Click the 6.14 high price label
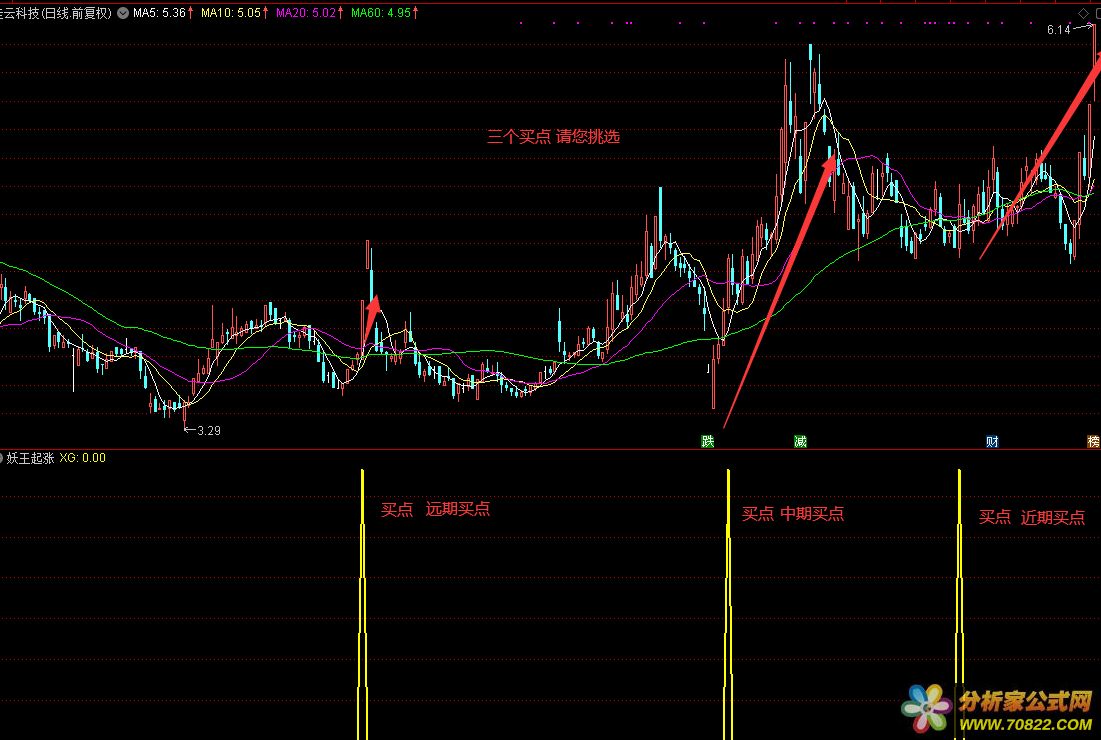The image size is (1101, 740). click(x=1058, y=29)
